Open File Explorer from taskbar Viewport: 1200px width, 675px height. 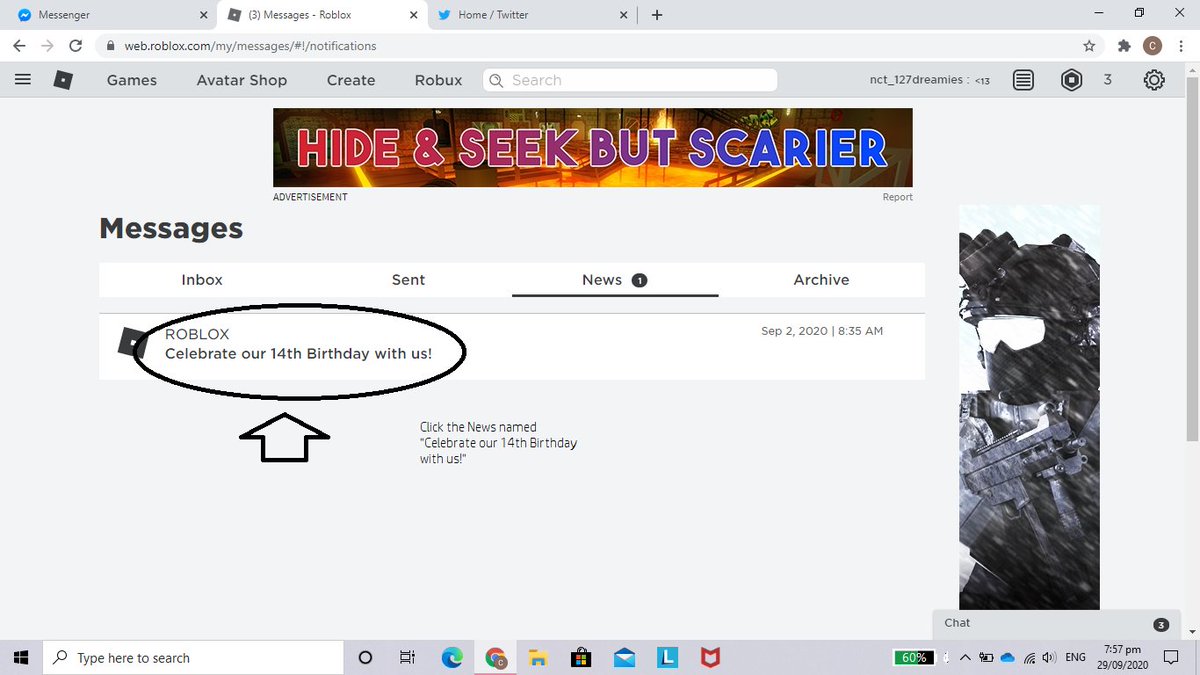click(x=538, y=657)
